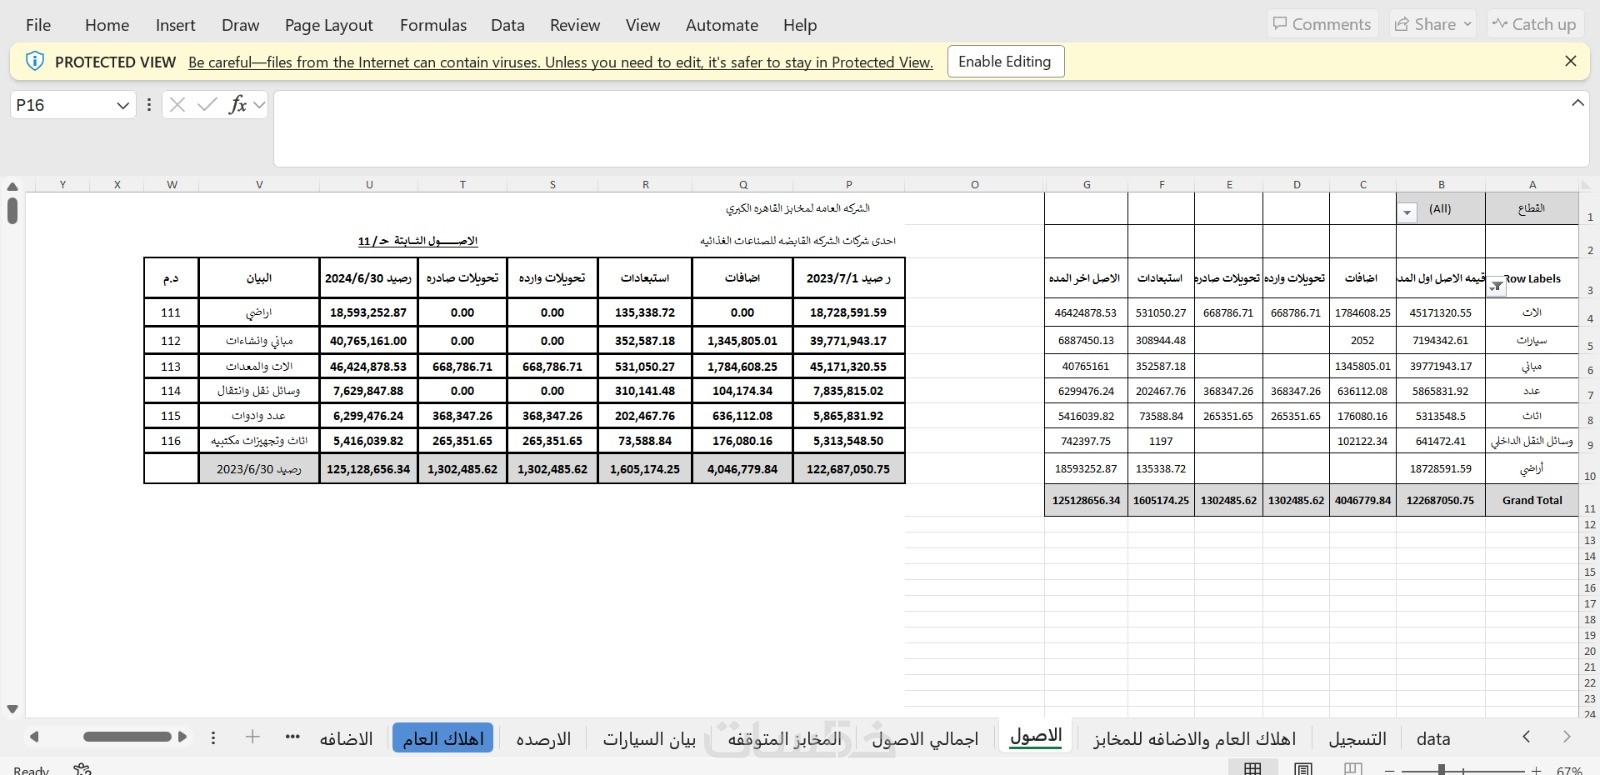Image resolution: width=1600 pixels, height=775 pixels.
Task: Click the previous sheet tabs arrow
Action: coord(1526,737)
